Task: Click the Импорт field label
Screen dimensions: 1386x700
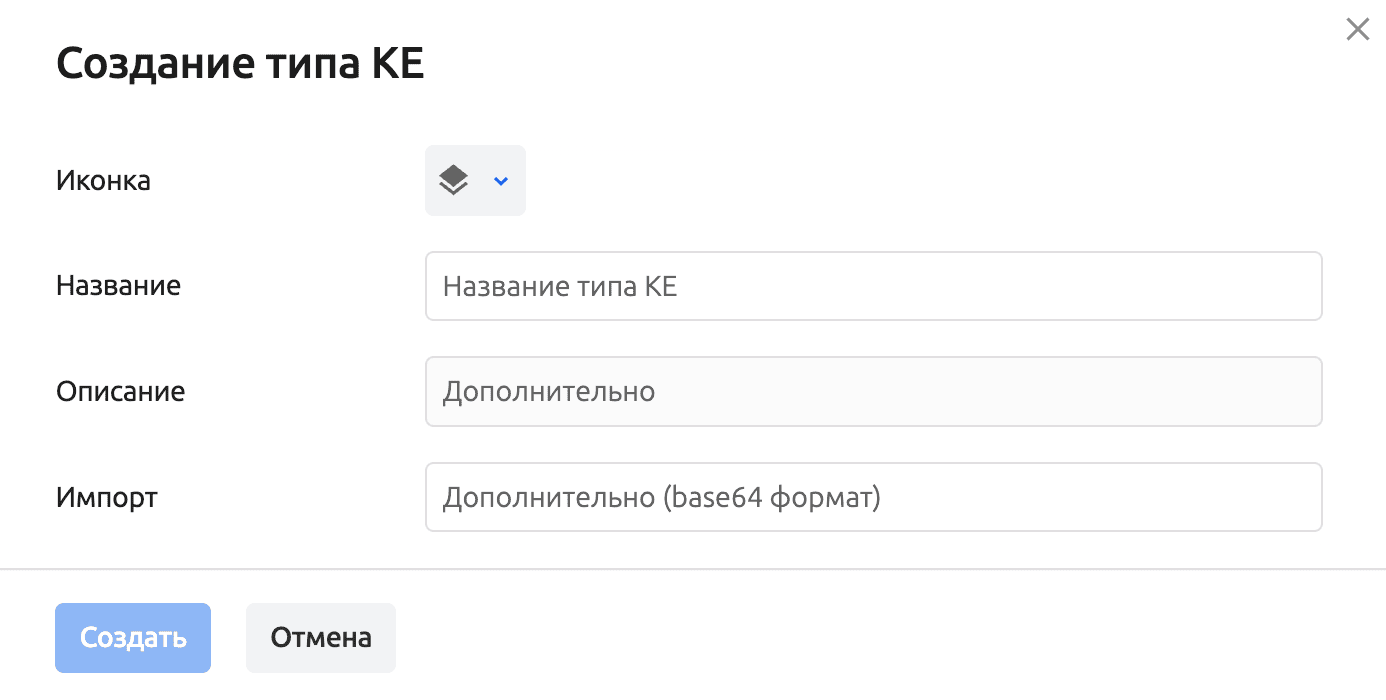Action: [x=106, y=497]
